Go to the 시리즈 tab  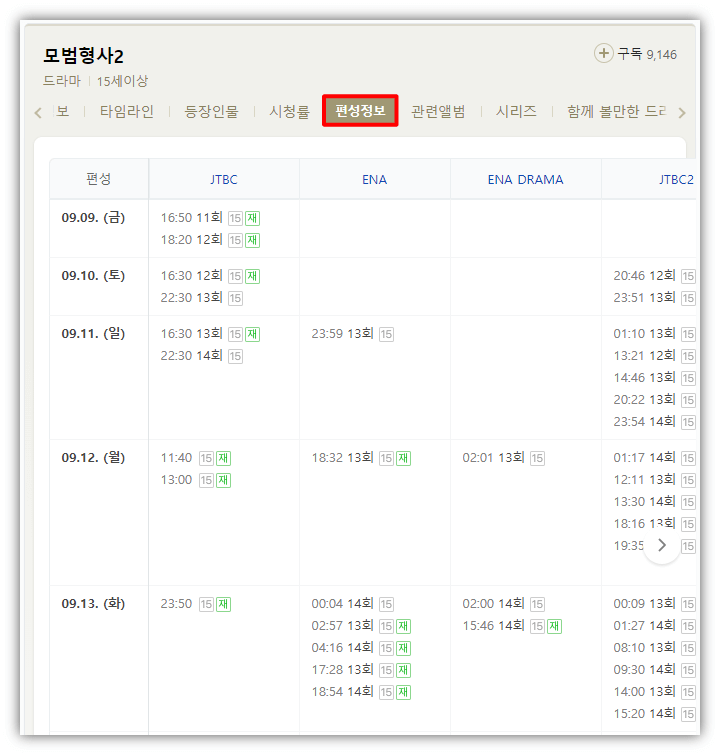(516, 111)
